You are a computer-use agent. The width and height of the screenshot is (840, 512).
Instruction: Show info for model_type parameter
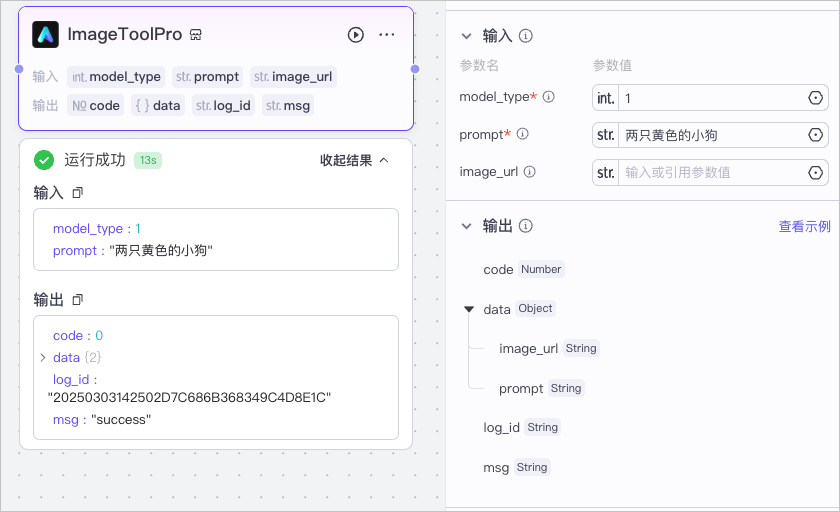pyautogui.click(x=549, y=97)
